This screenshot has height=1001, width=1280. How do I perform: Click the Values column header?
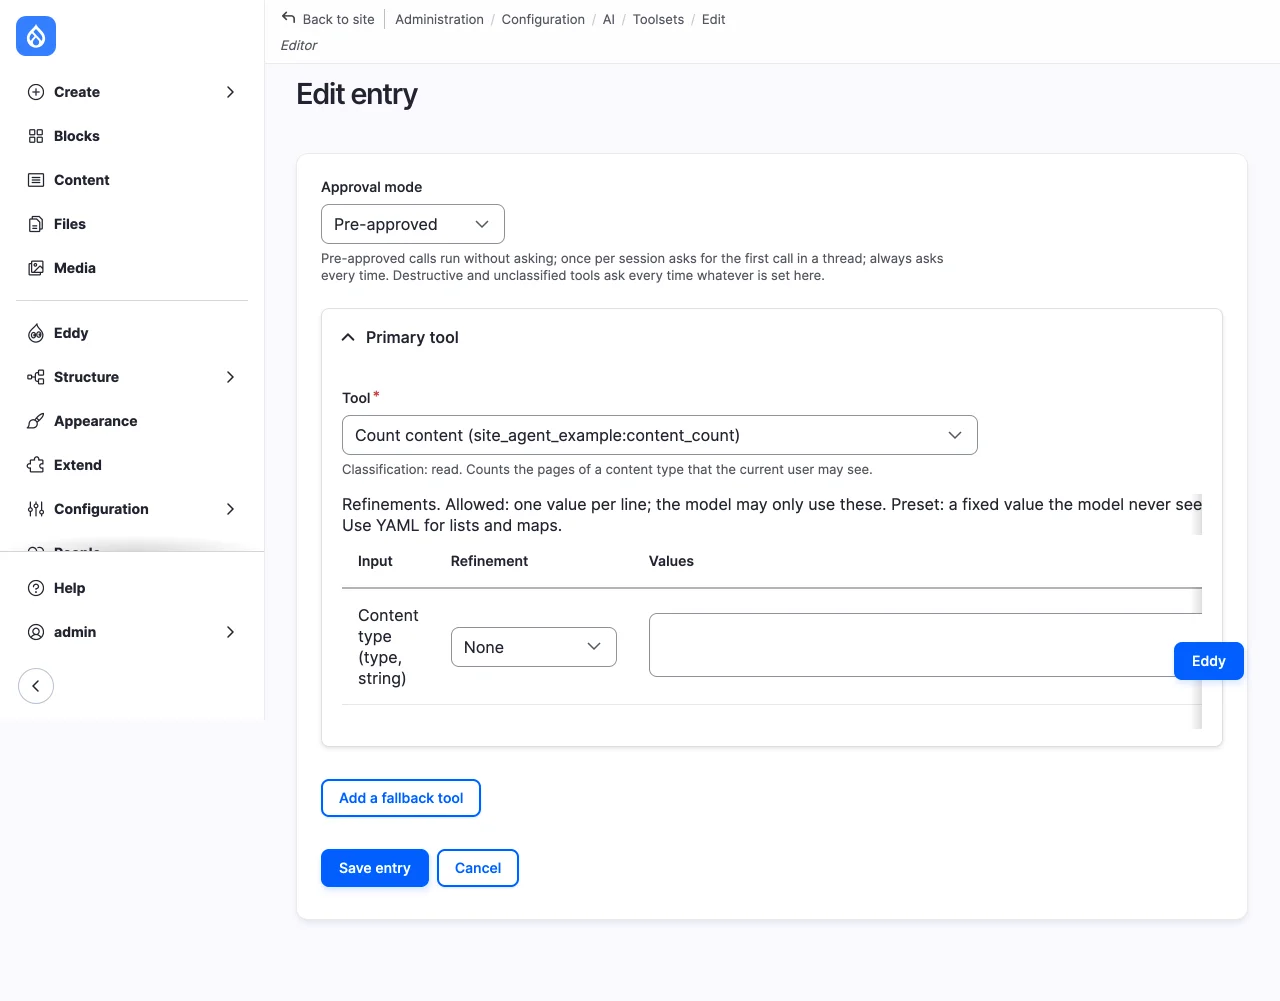671,561
